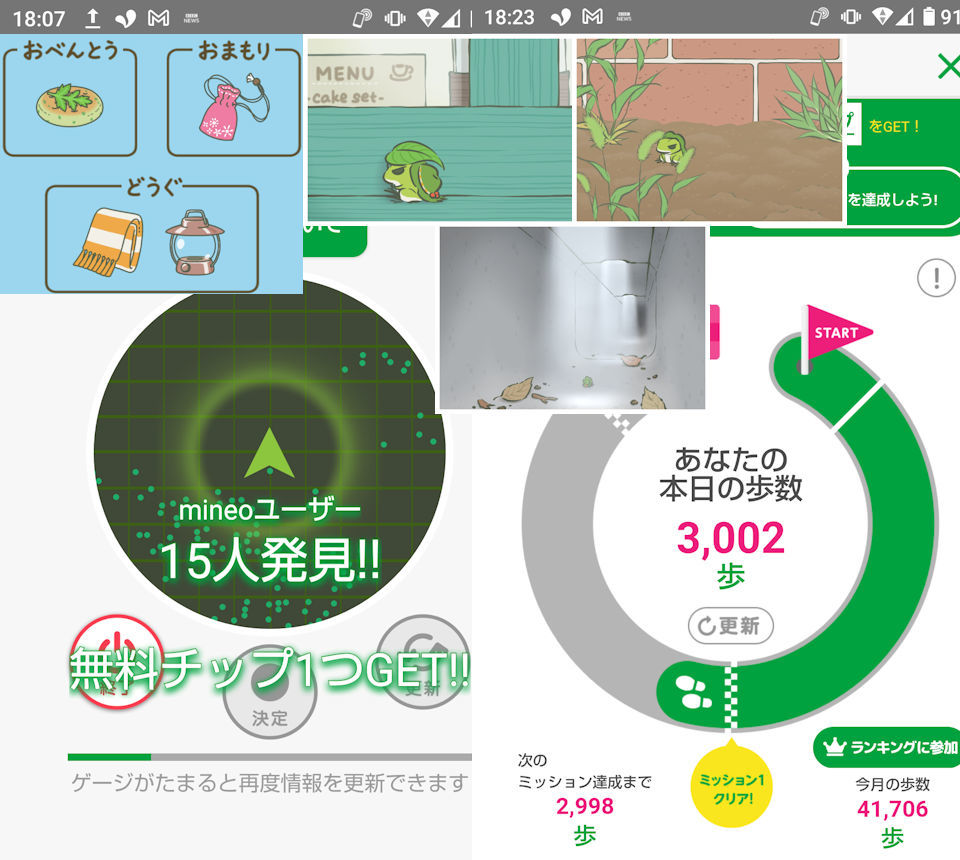Tap the どうぐ label
Image resolution: width=960 pixels, height=860 pixels.
tap(153, 186)
